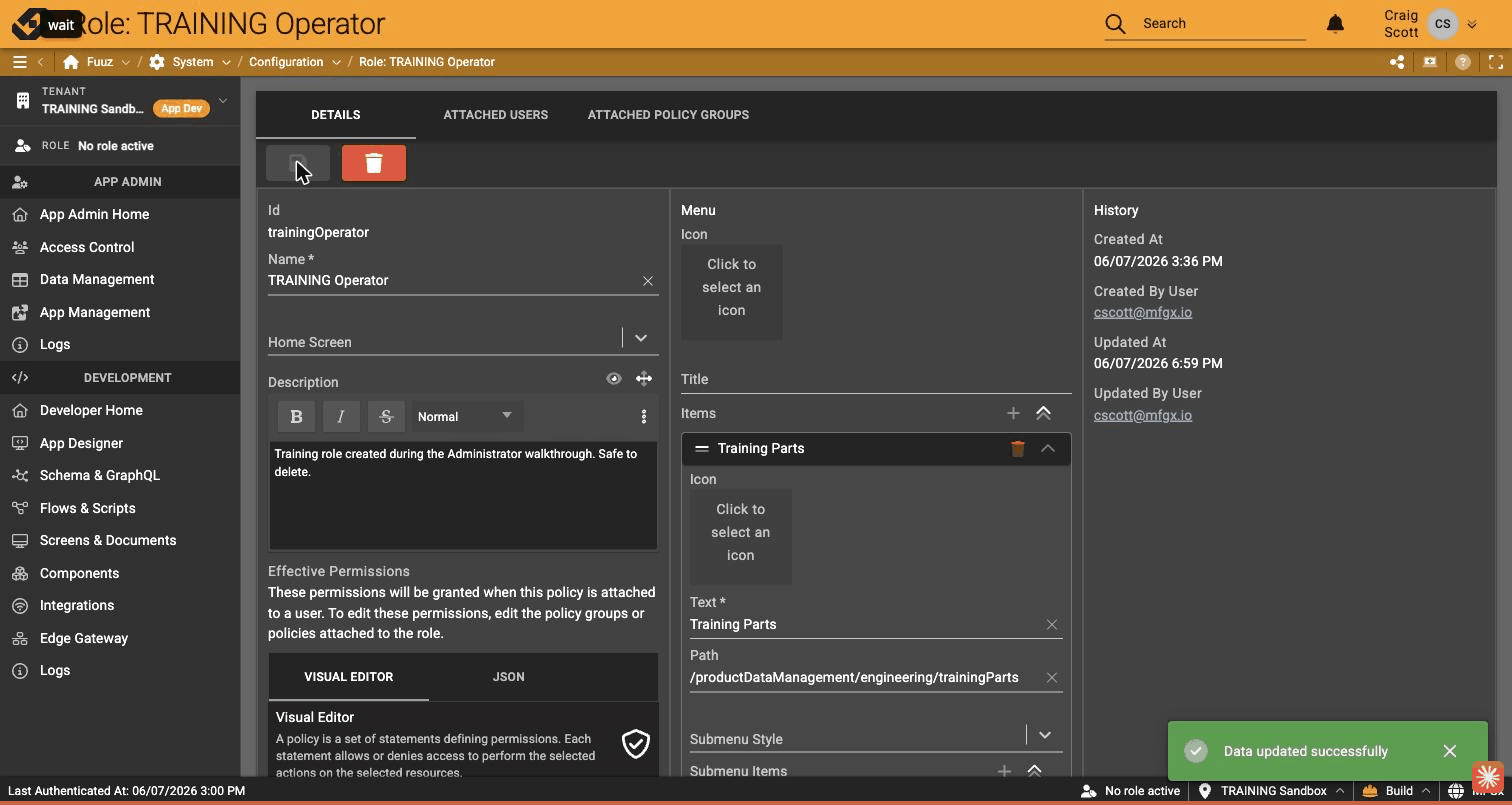Toggle bold formatting in Description editor

(x=296, y=416)
